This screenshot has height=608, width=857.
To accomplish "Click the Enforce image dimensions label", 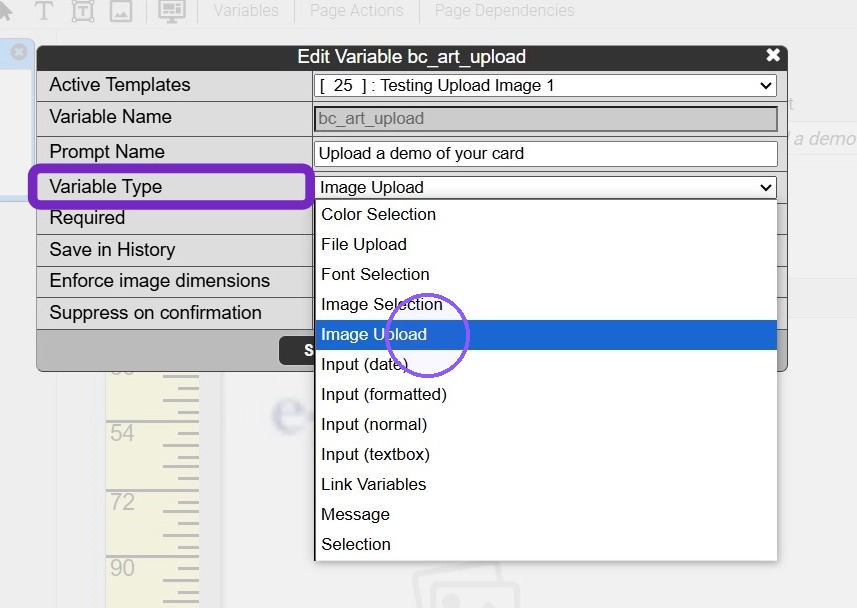I will click(160, 280).
